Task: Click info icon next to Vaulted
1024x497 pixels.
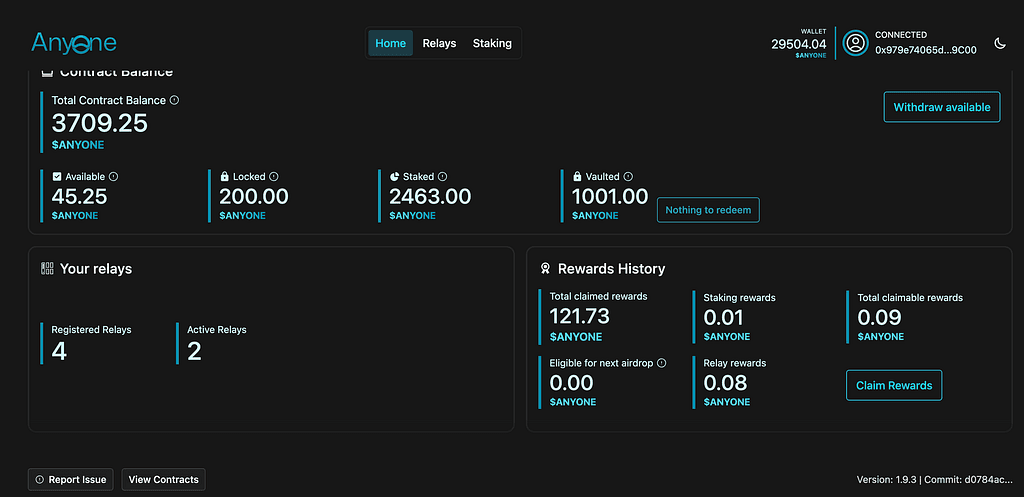Action: (x=628, y=177)
